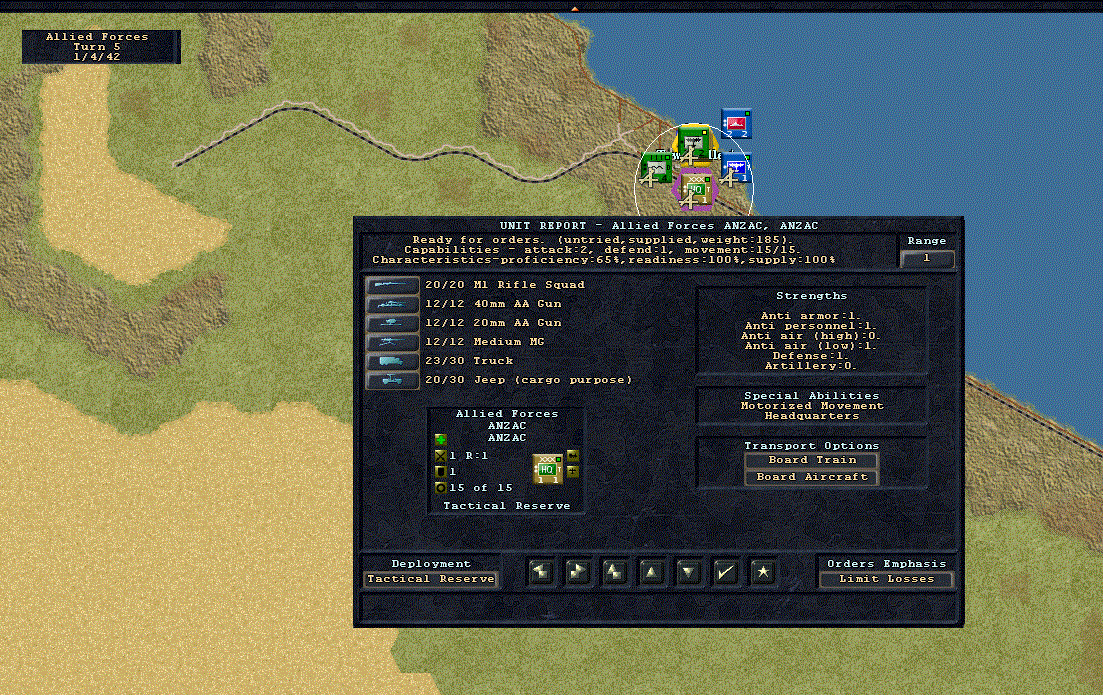The image size is (1103, 695).
Task: Click the Board Train button
Action: point(812,460)
